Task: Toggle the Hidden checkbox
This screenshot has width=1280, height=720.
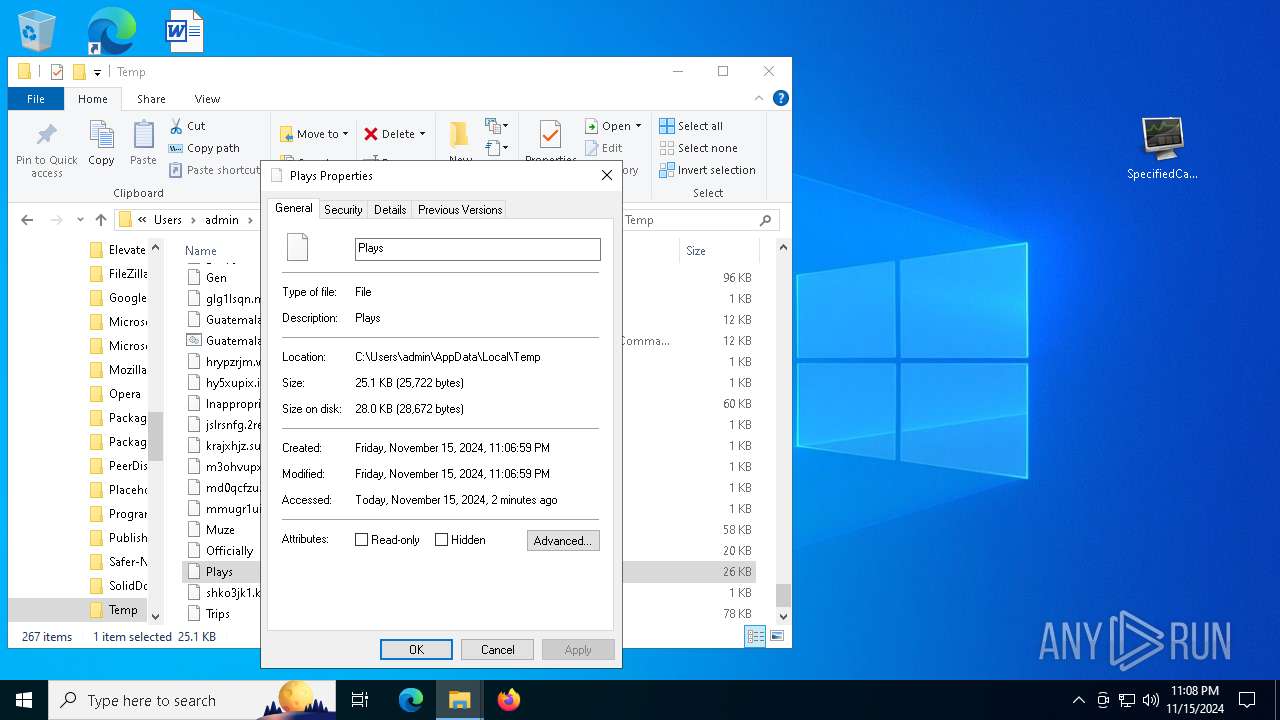Action: click(x=442, y=540)
